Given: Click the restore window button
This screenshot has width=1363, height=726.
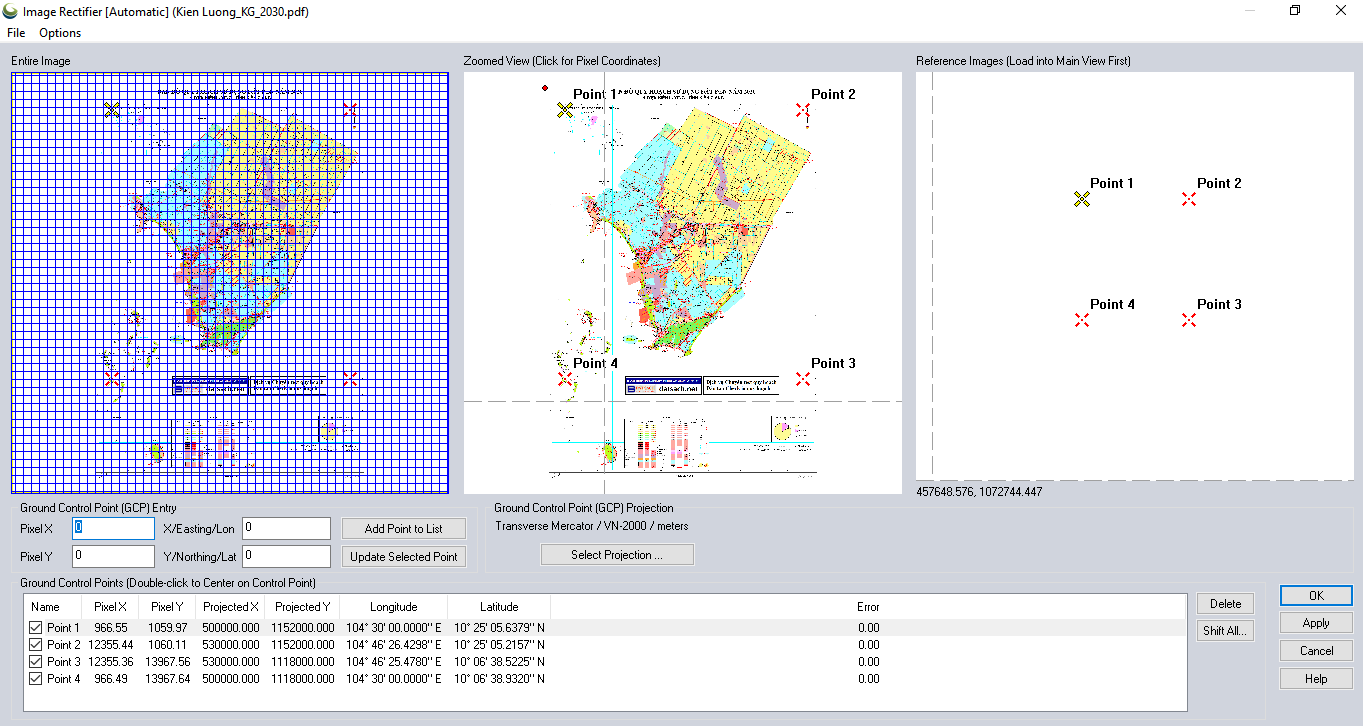Looking at the screenshot, I should tap(1295, 10).
